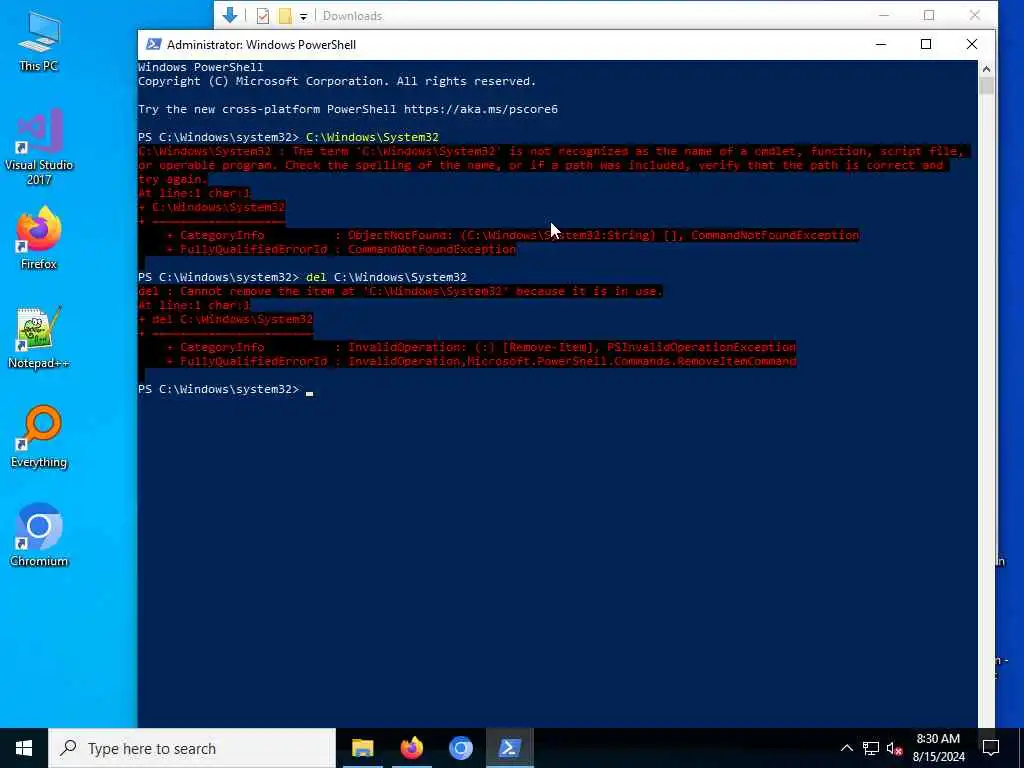This screenshot has width=1024, height=768.
Task: Click the Downloads window down-arrow icon
Action: pyautogui.click(x=230, y=15)
